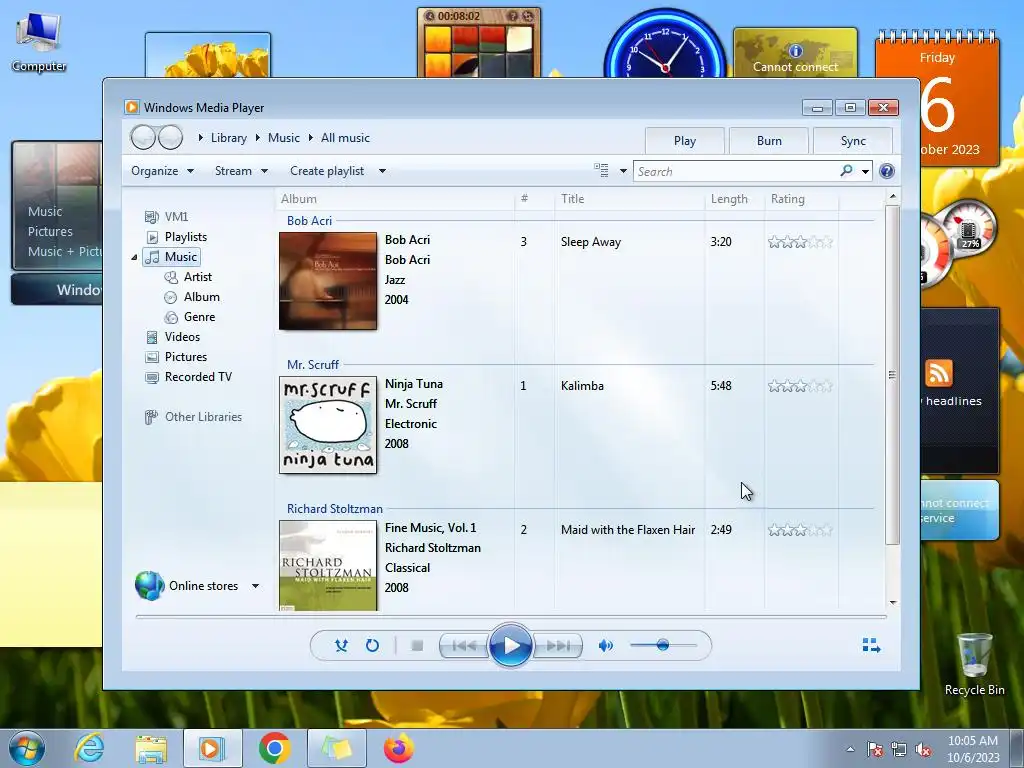Adjust the volume slider
The height and width of the screenshot is (768, 1024).
click(663, 645)
